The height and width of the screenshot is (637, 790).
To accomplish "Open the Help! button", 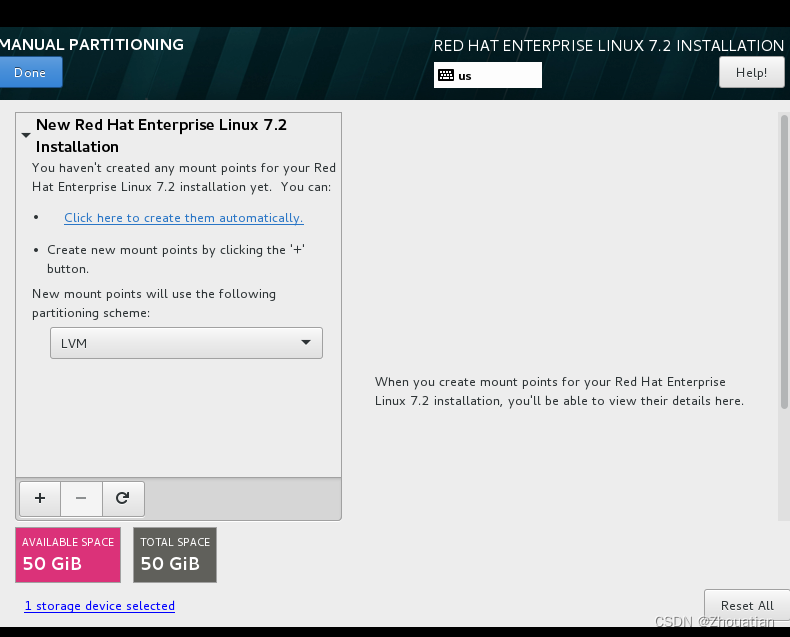I will click(751, 73).
